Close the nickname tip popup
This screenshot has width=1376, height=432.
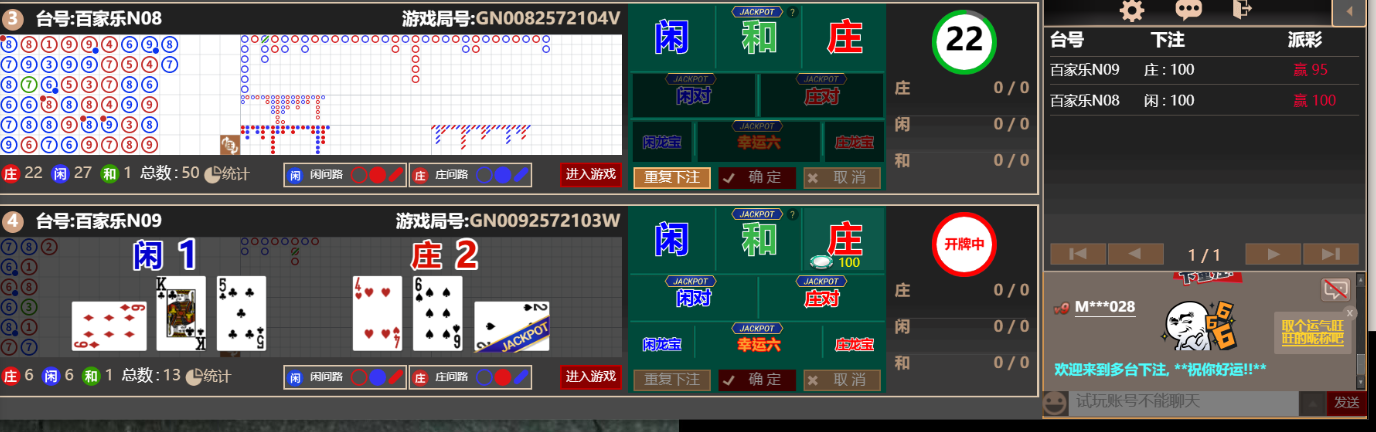pyautogui.click(x=1349, y=313)
